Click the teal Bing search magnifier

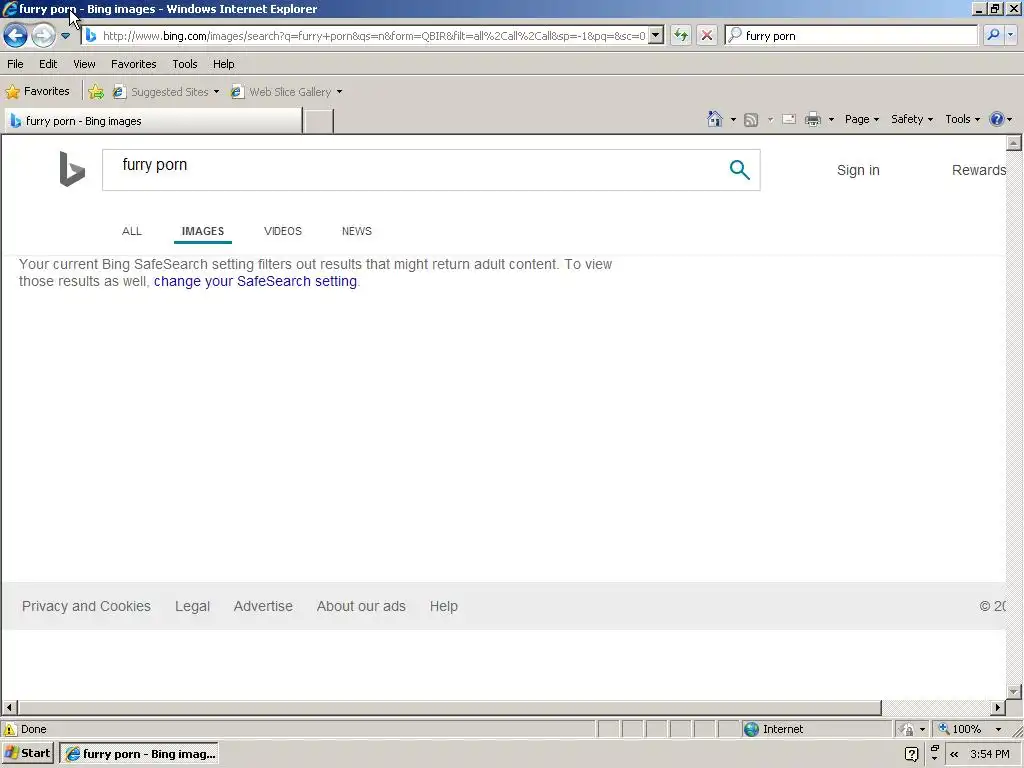[x=739, y=170]
